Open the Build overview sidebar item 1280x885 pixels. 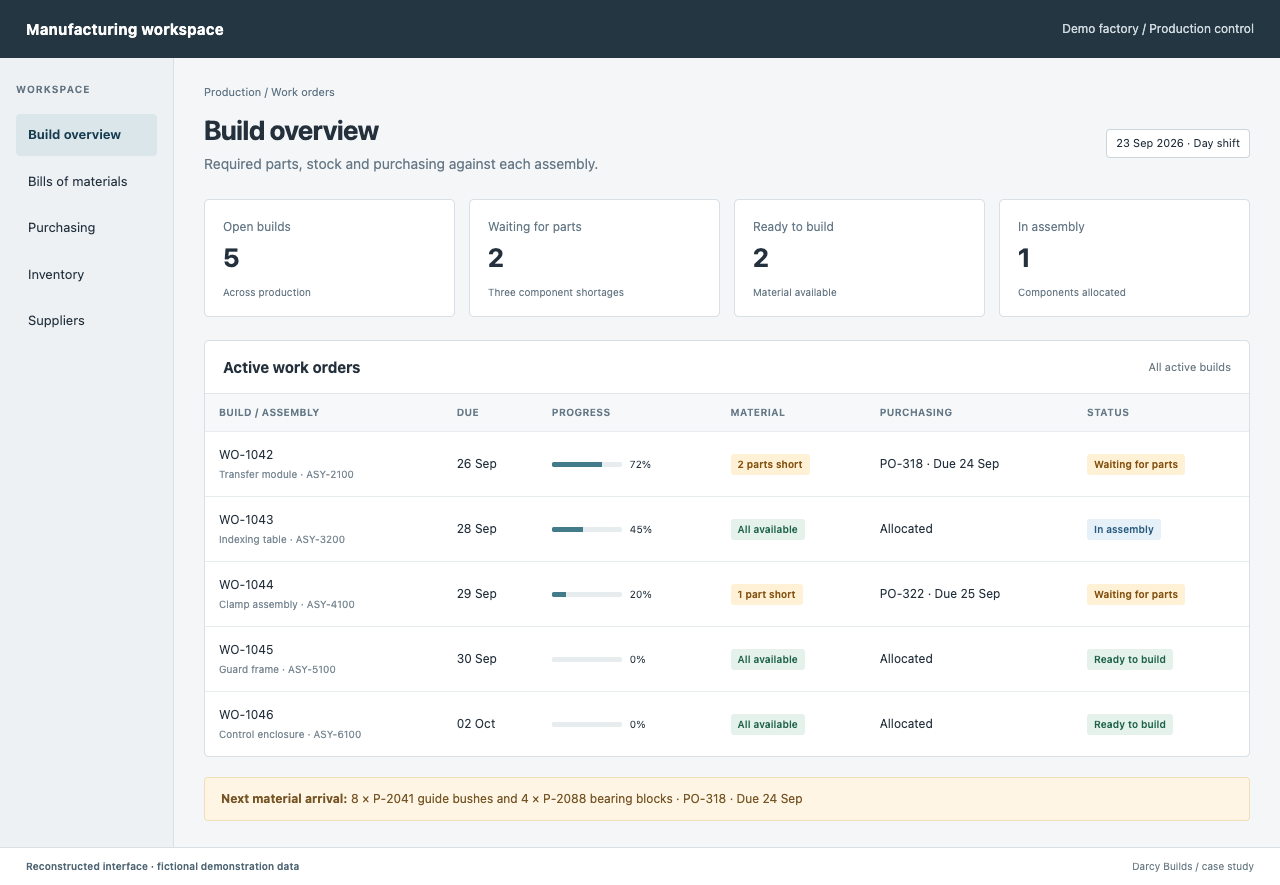pos(86,135)
